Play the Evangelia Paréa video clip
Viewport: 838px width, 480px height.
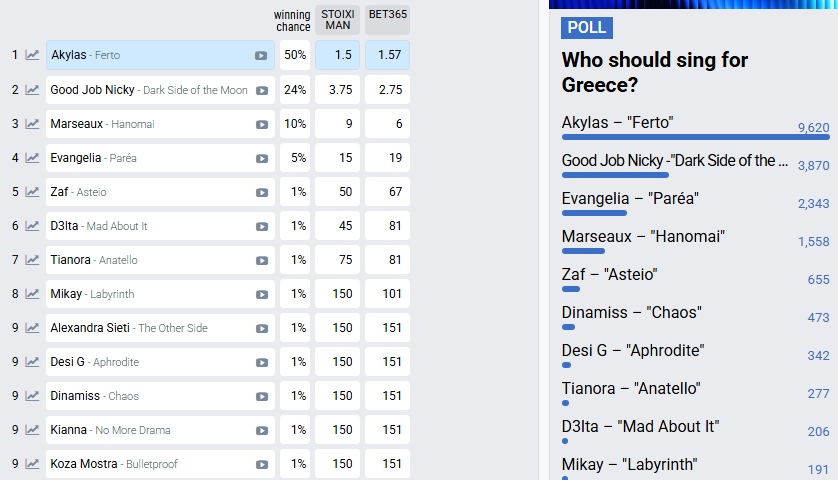coord(262,158)
